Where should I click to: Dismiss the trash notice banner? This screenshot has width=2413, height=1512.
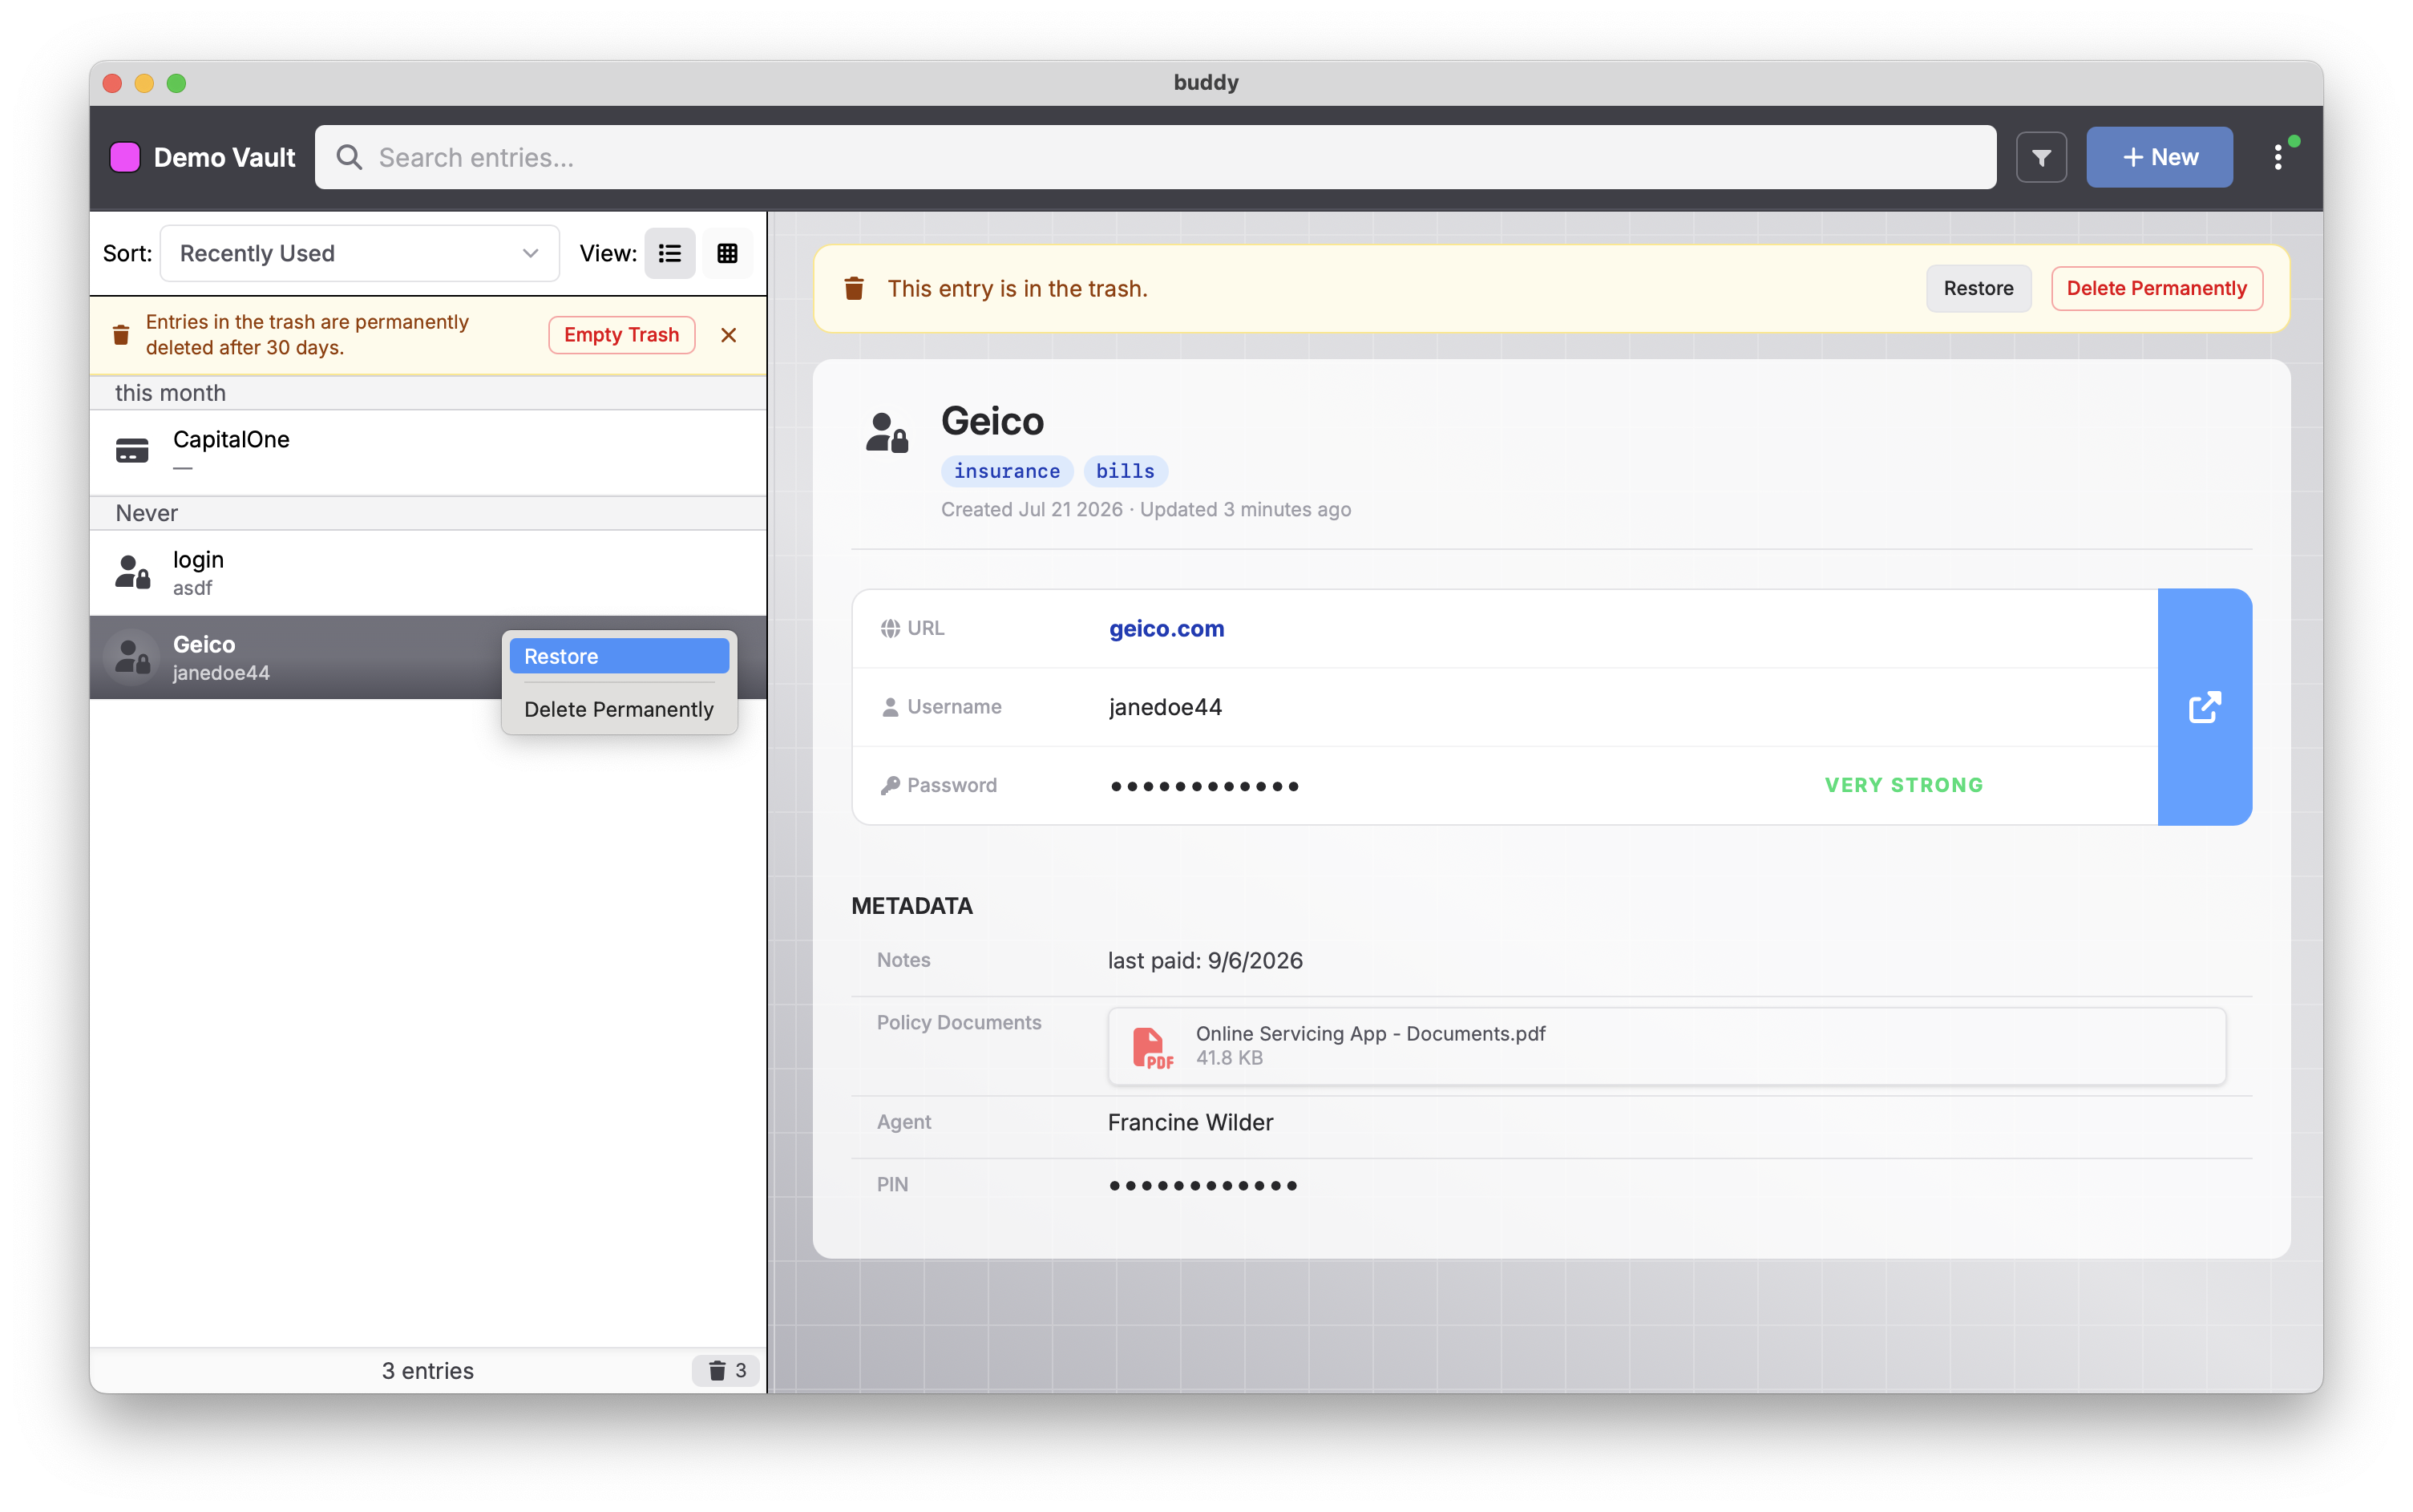[x=729, y=335]
